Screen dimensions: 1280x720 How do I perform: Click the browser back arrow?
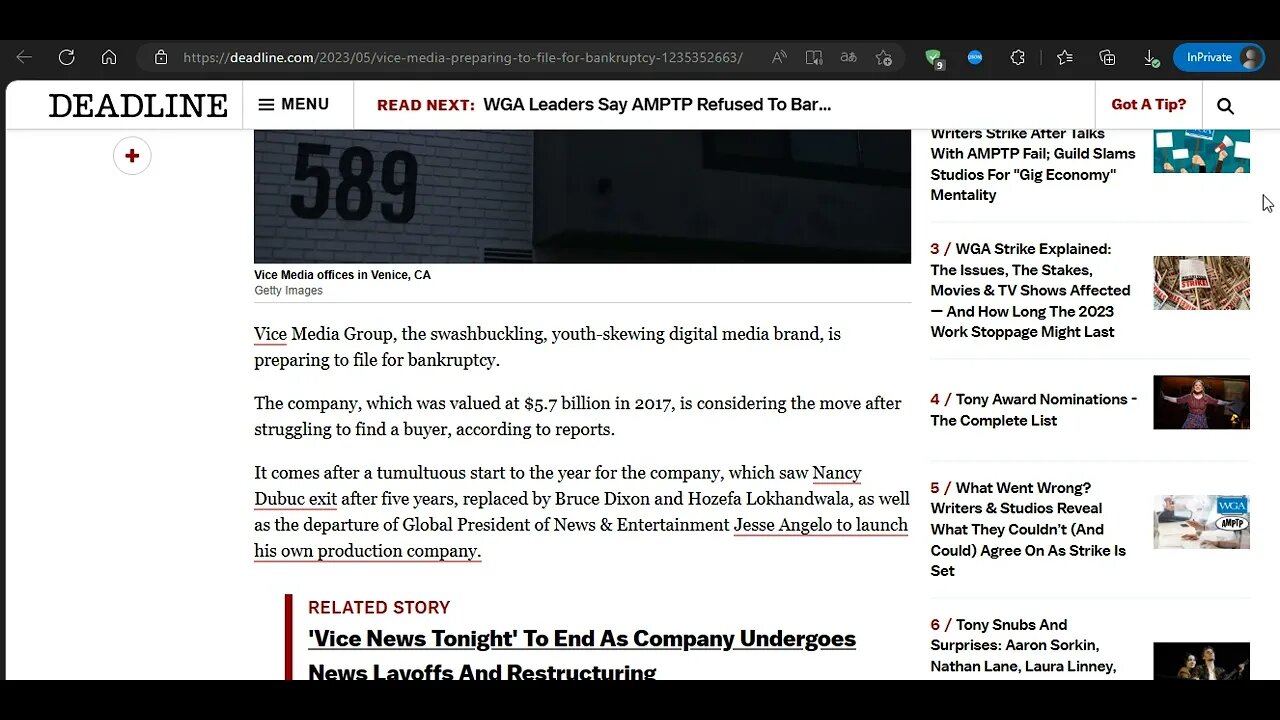click(x=24, y=57)
